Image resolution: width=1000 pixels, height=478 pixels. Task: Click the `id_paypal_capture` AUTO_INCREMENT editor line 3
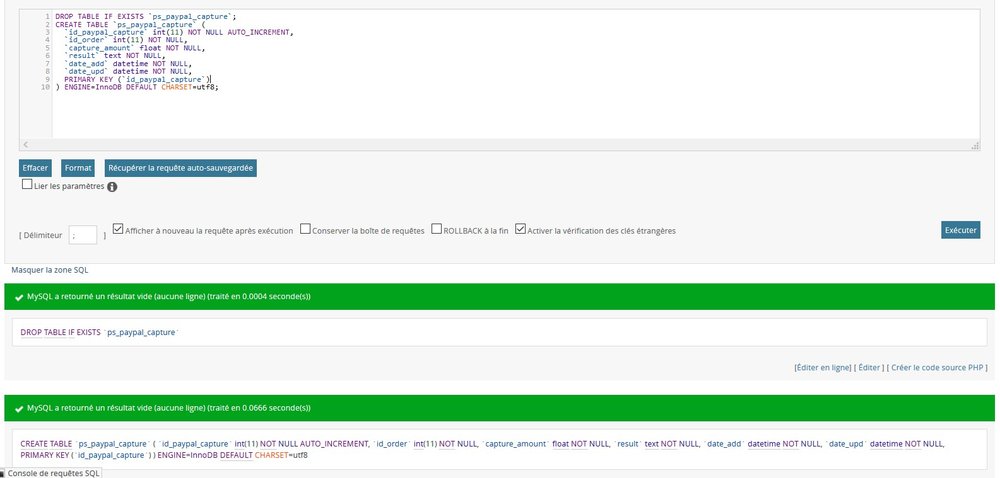(x=179, y=32)
